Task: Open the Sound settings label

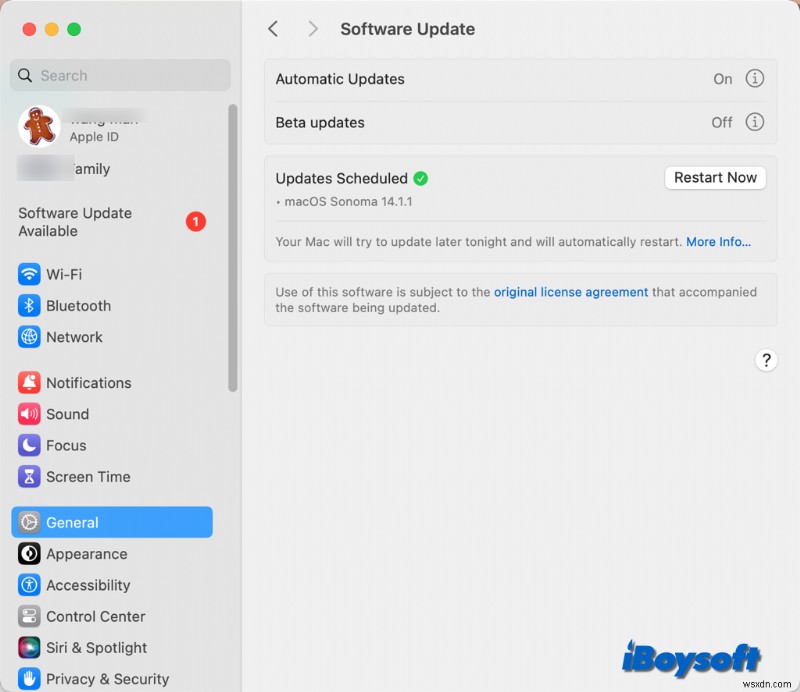Action: (x=67, y=414)
